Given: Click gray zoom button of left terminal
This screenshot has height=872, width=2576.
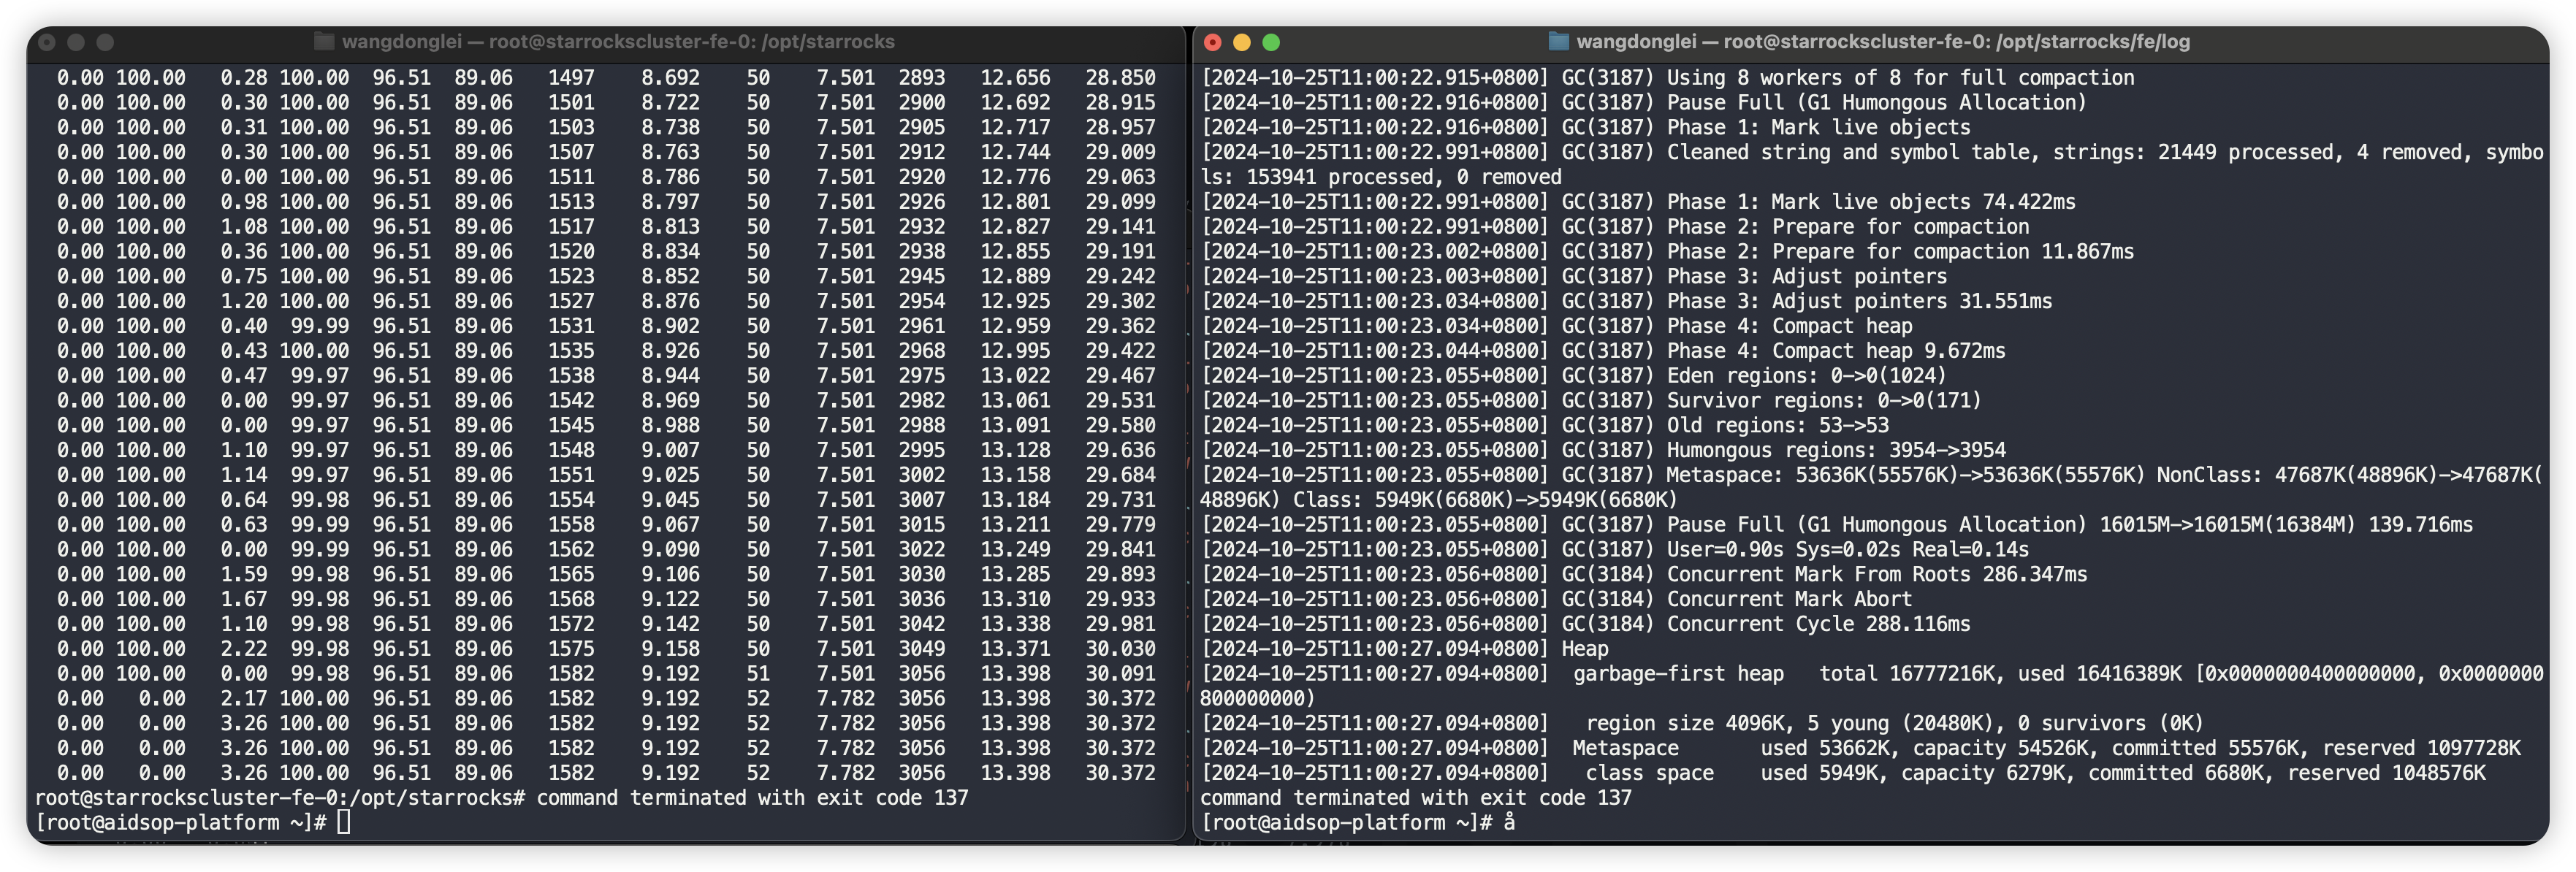Looking at the screenshot, I should 105,42.
